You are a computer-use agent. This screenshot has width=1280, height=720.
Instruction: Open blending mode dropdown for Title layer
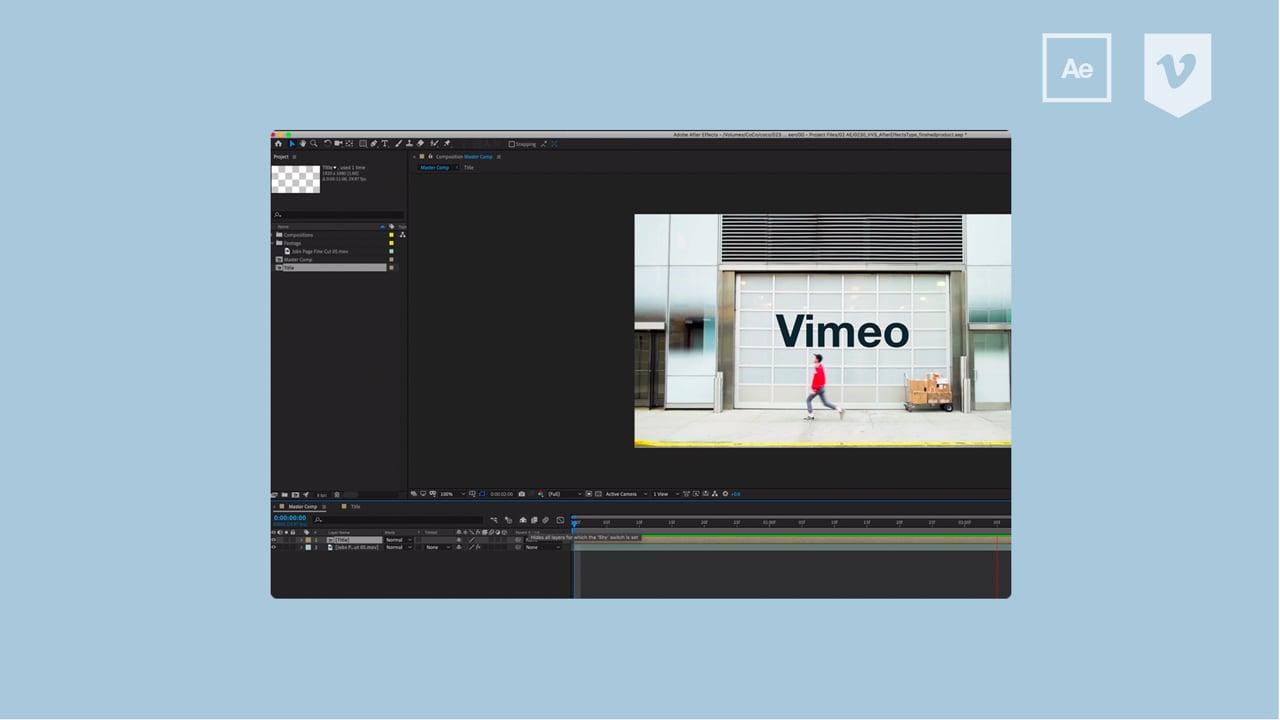[x=399, y=540]
